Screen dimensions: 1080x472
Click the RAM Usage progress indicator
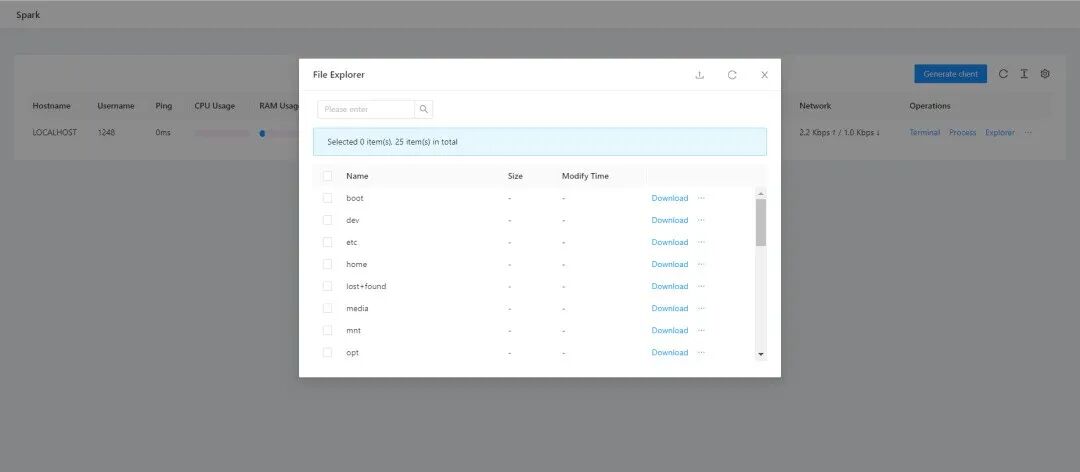[262, 134]
